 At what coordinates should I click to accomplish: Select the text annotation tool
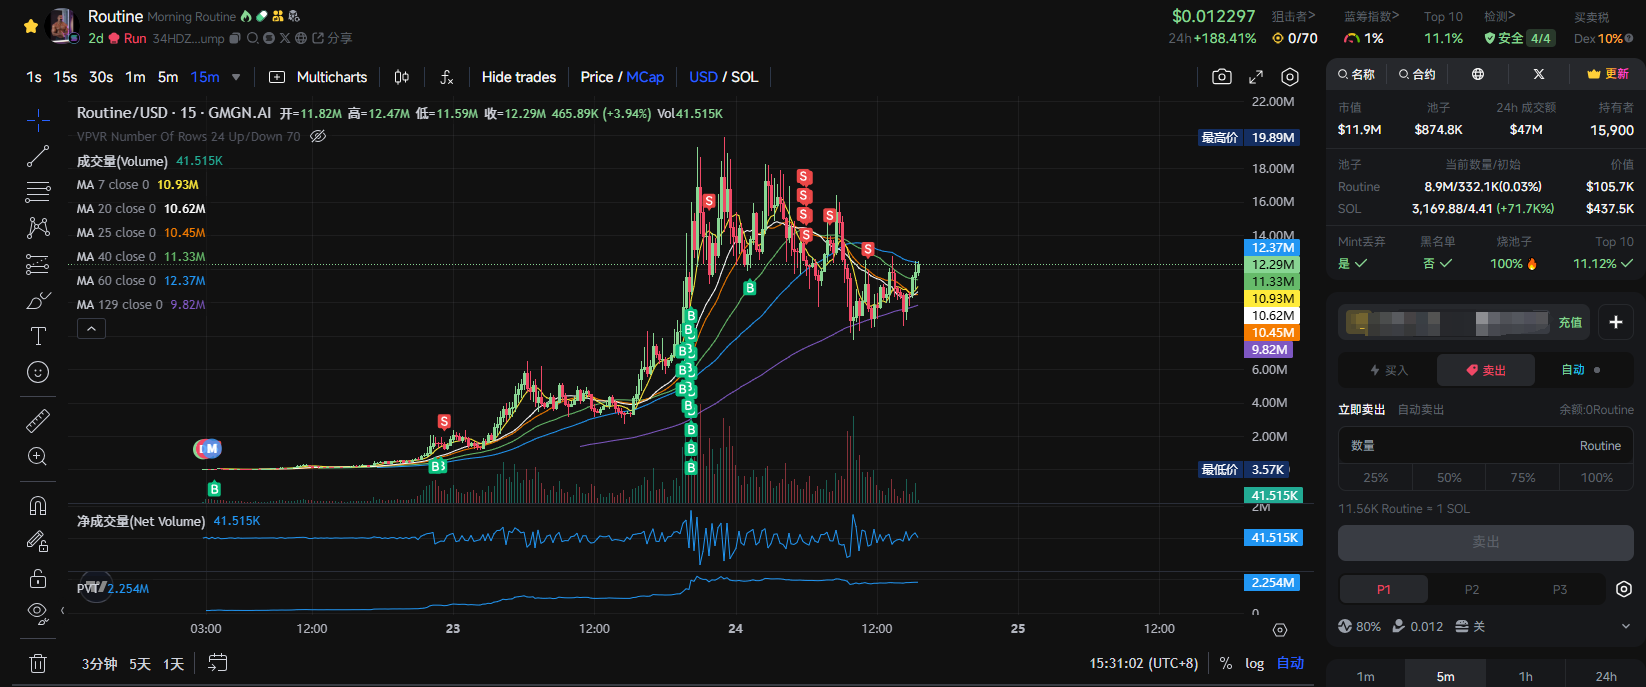(38, 336)
